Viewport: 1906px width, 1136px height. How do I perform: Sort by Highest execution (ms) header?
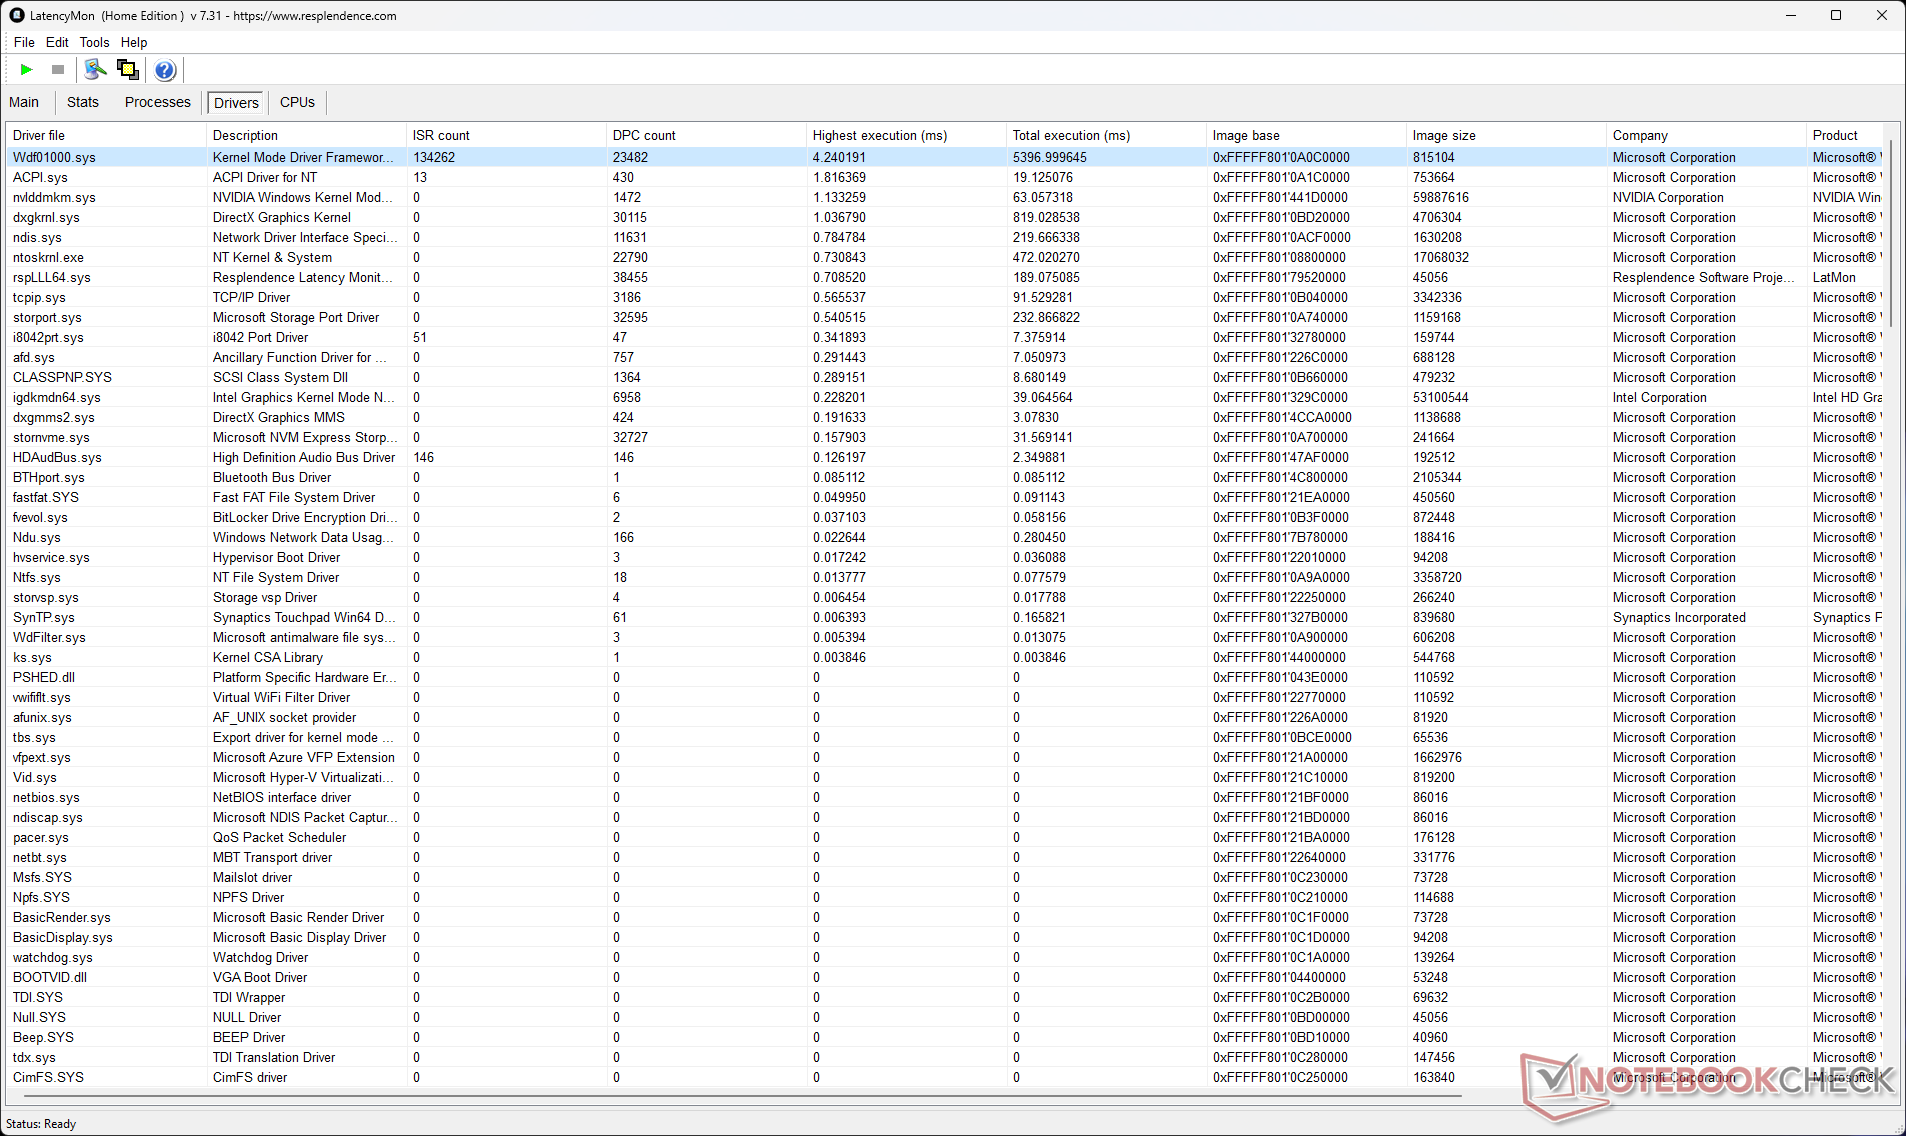point(907,135)
